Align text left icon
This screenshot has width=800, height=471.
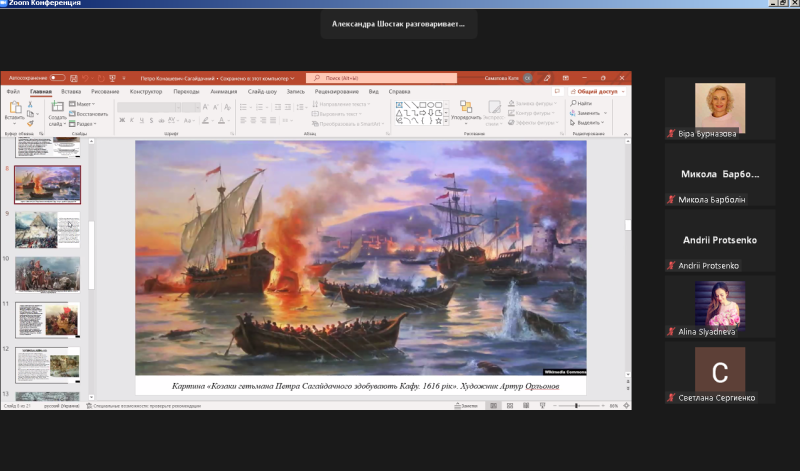[243, 120]
